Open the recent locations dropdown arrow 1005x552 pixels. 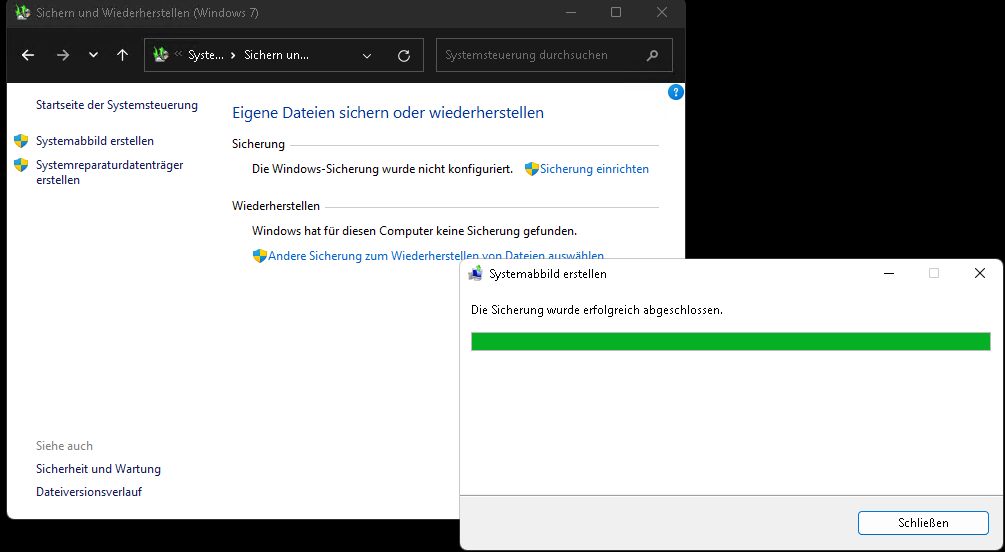pos(94,55)
